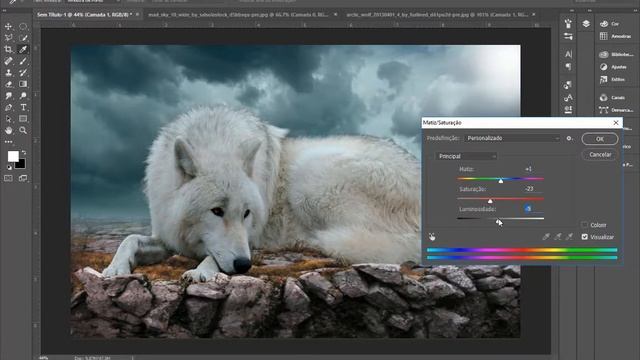This screenshot has width=640, height=360.
Task: Select the Hand tool
Action: click(x=8, y=131)
